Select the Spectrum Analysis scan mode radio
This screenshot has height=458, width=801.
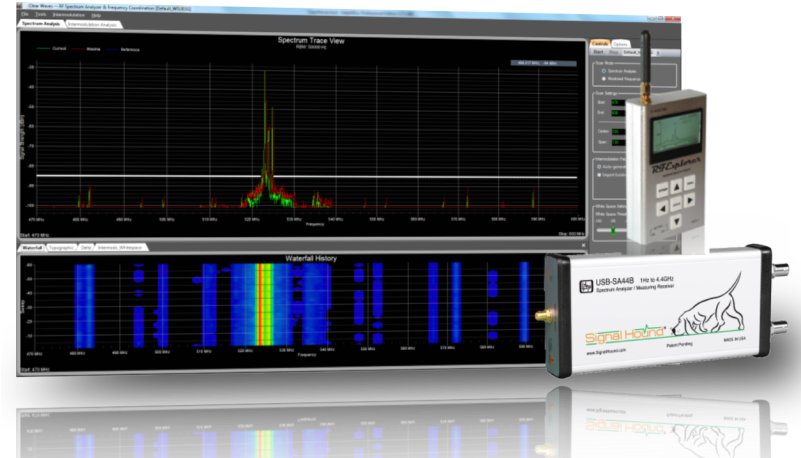click(x=604, y=71)
